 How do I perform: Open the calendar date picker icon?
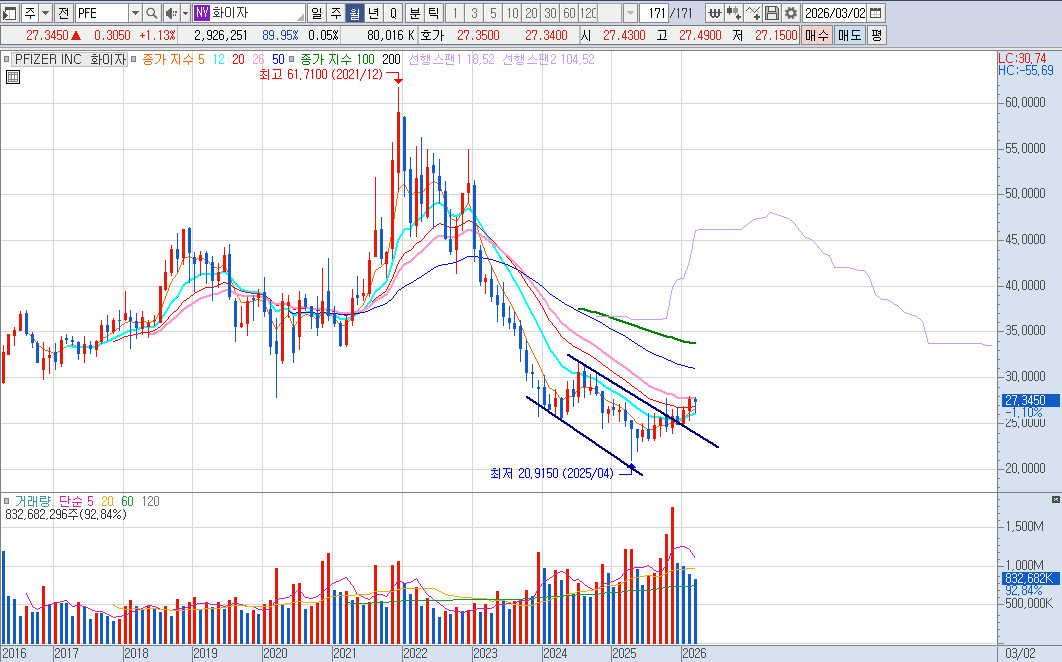[x=876, y=13]
